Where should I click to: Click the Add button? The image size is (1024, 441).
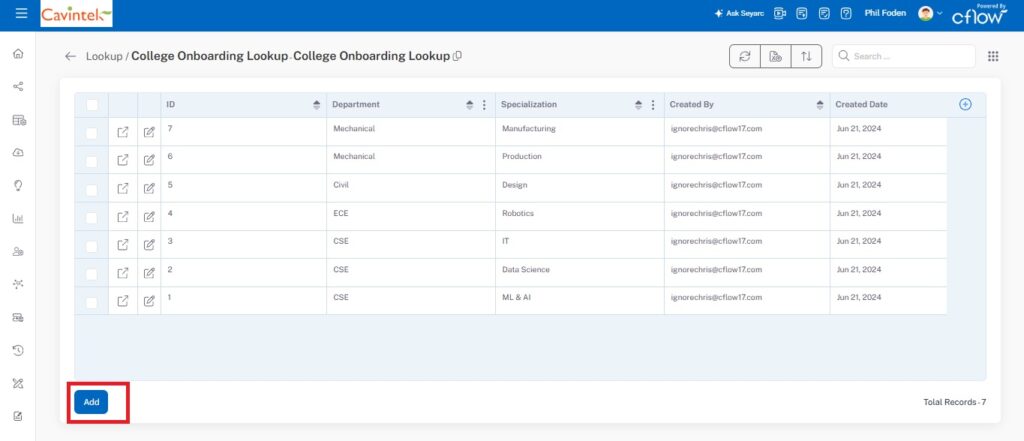point(91,402)
